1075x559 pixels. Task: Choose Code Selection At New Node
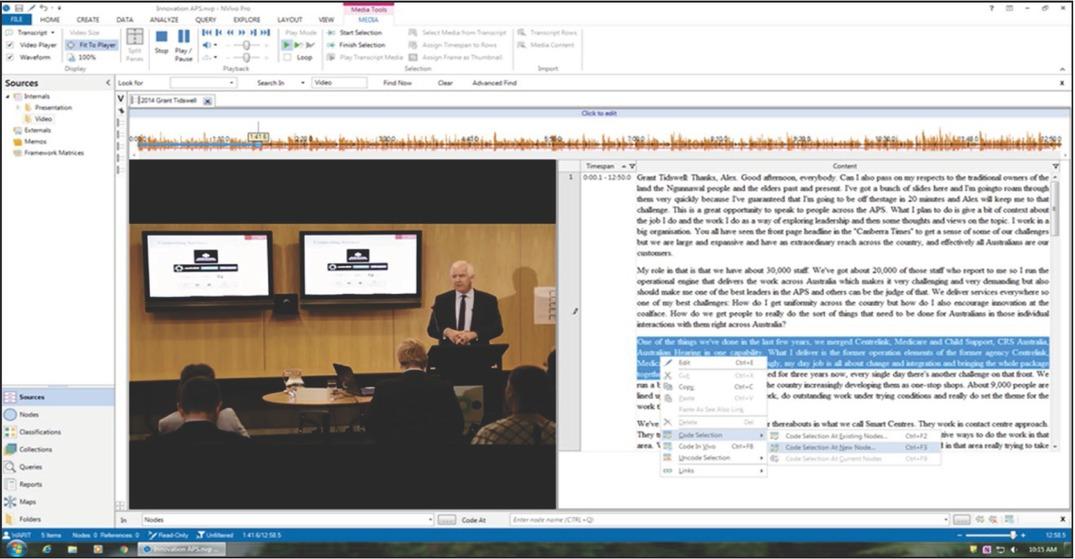coord(829,447)
